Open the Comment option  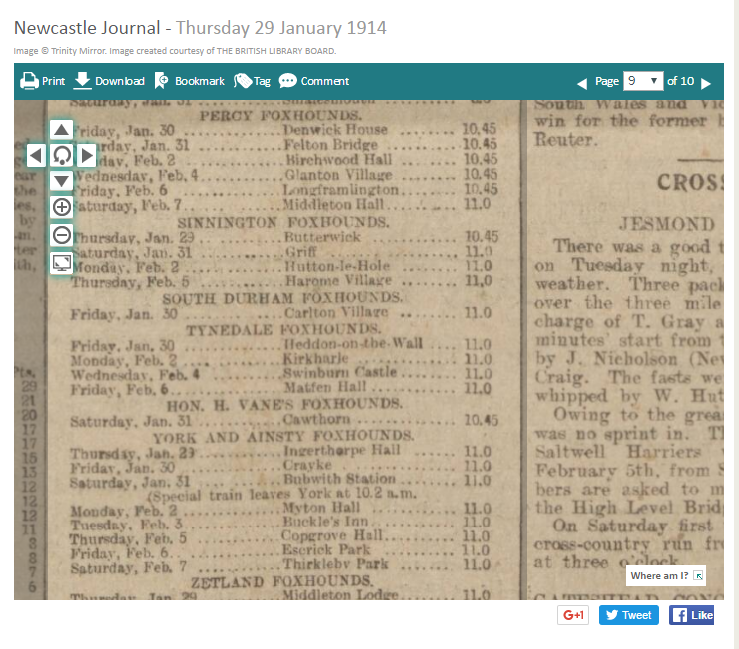click(x=314, y=81)
